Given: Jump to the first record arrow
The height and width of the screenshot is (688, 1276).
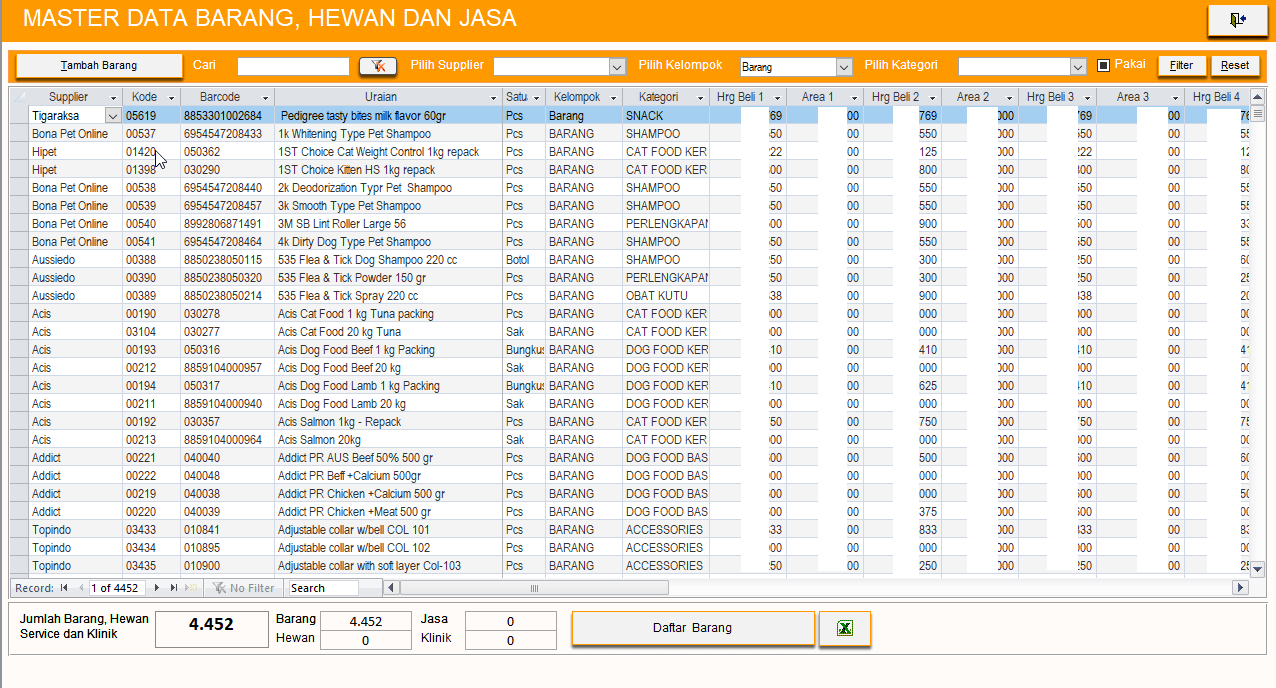Looking at the screenshot, I should [65, 588].
